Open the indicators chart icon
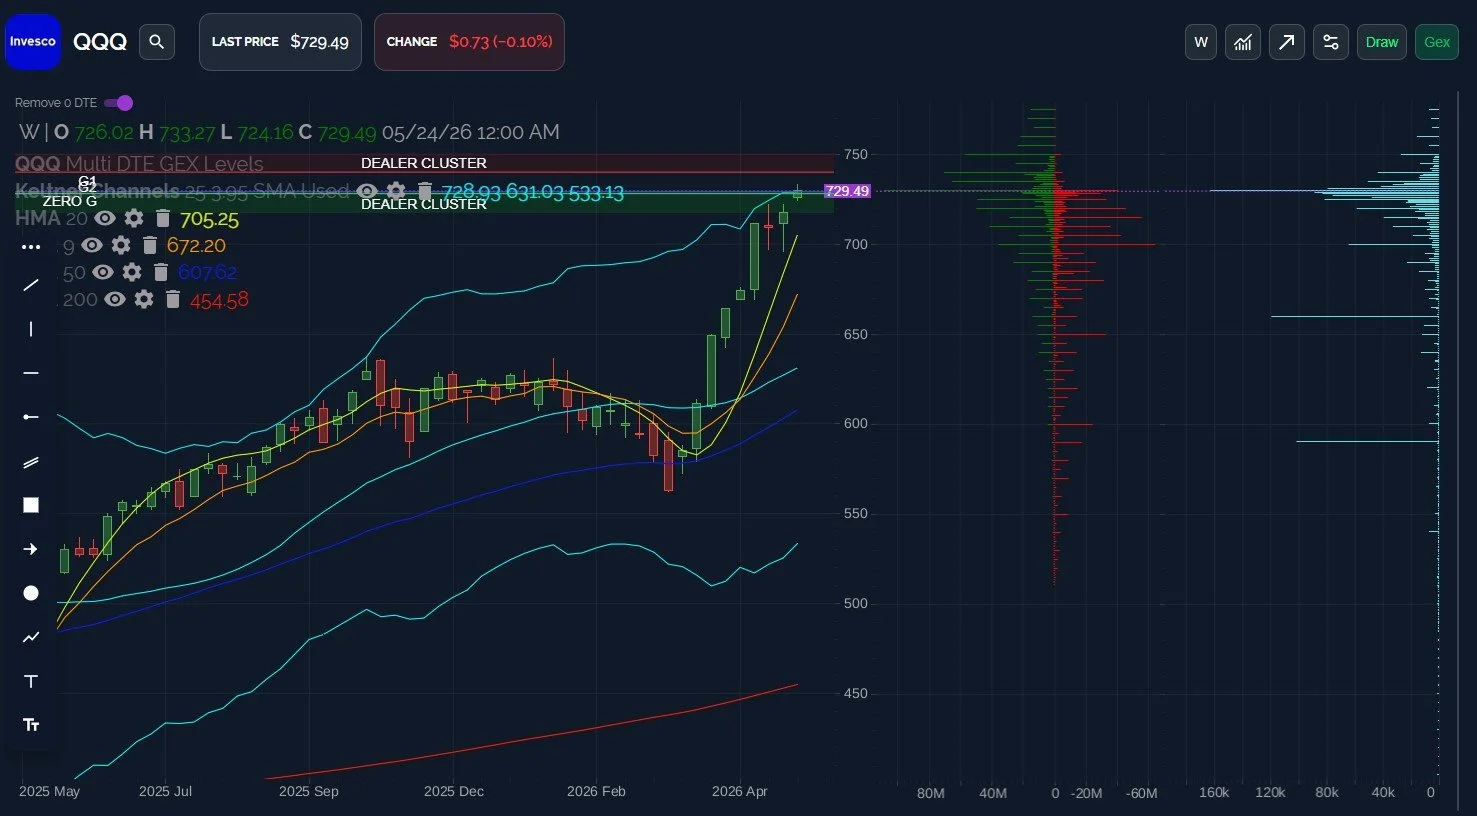1477x816 pixels. pos(1243,42)
